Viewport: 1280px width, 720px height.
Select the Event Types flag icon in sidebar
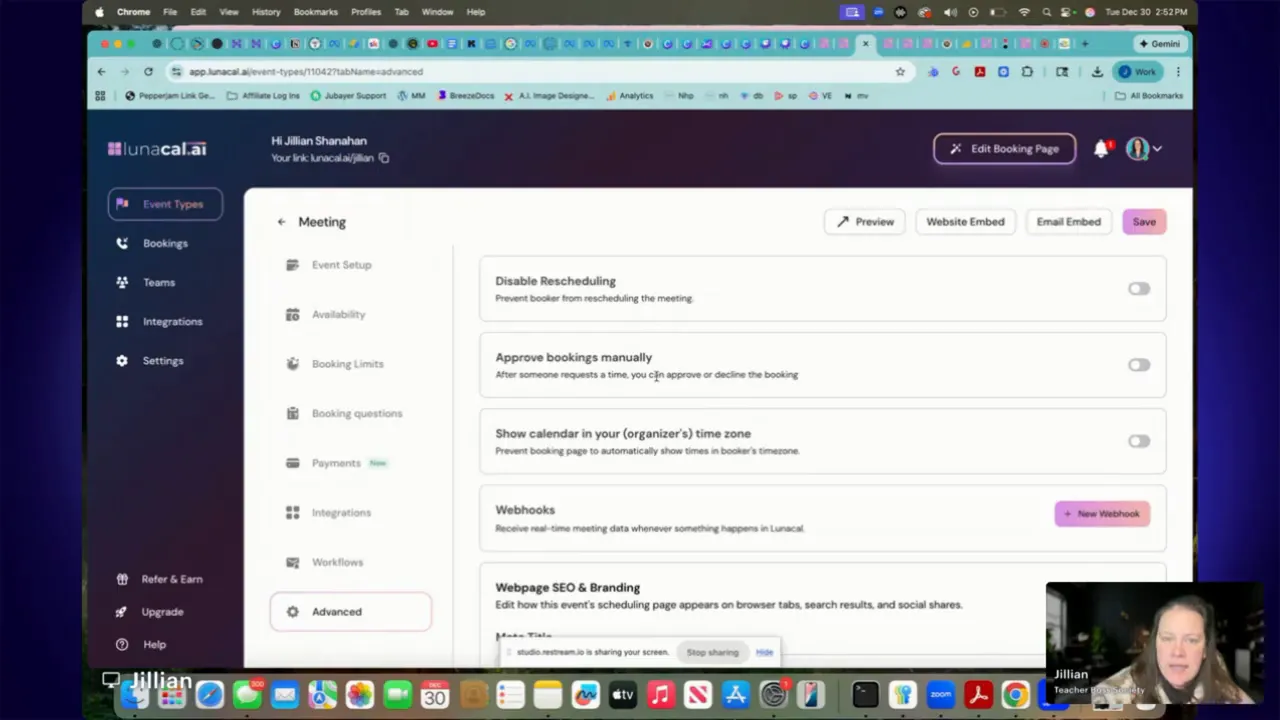(x=122, y=204)
